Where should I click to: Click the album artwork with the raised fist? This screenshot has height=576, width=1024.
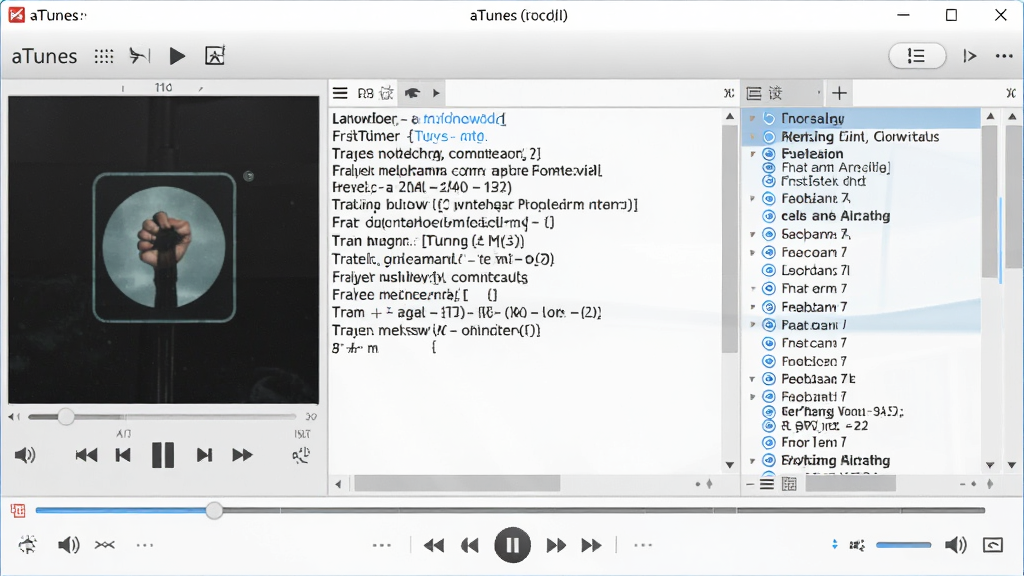click(x=164, y=248)
